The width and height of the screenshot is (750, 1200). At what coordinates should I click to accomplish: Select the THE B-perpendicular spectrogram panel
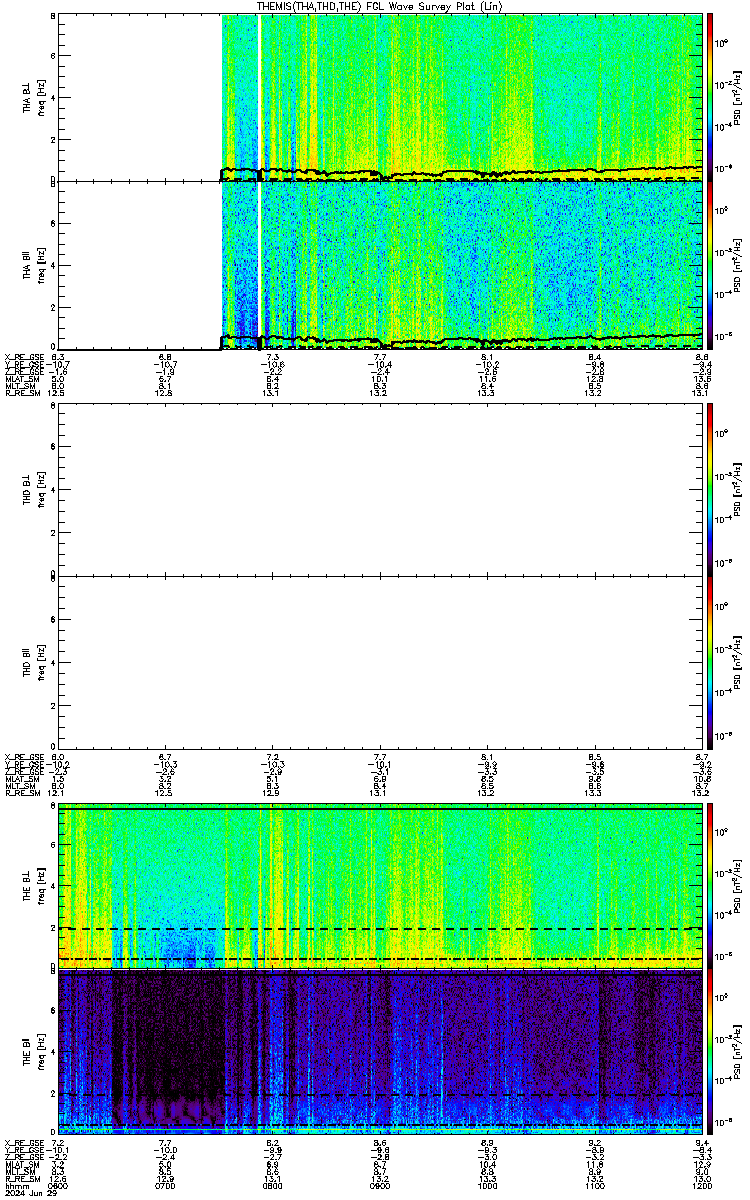(381, 886)
